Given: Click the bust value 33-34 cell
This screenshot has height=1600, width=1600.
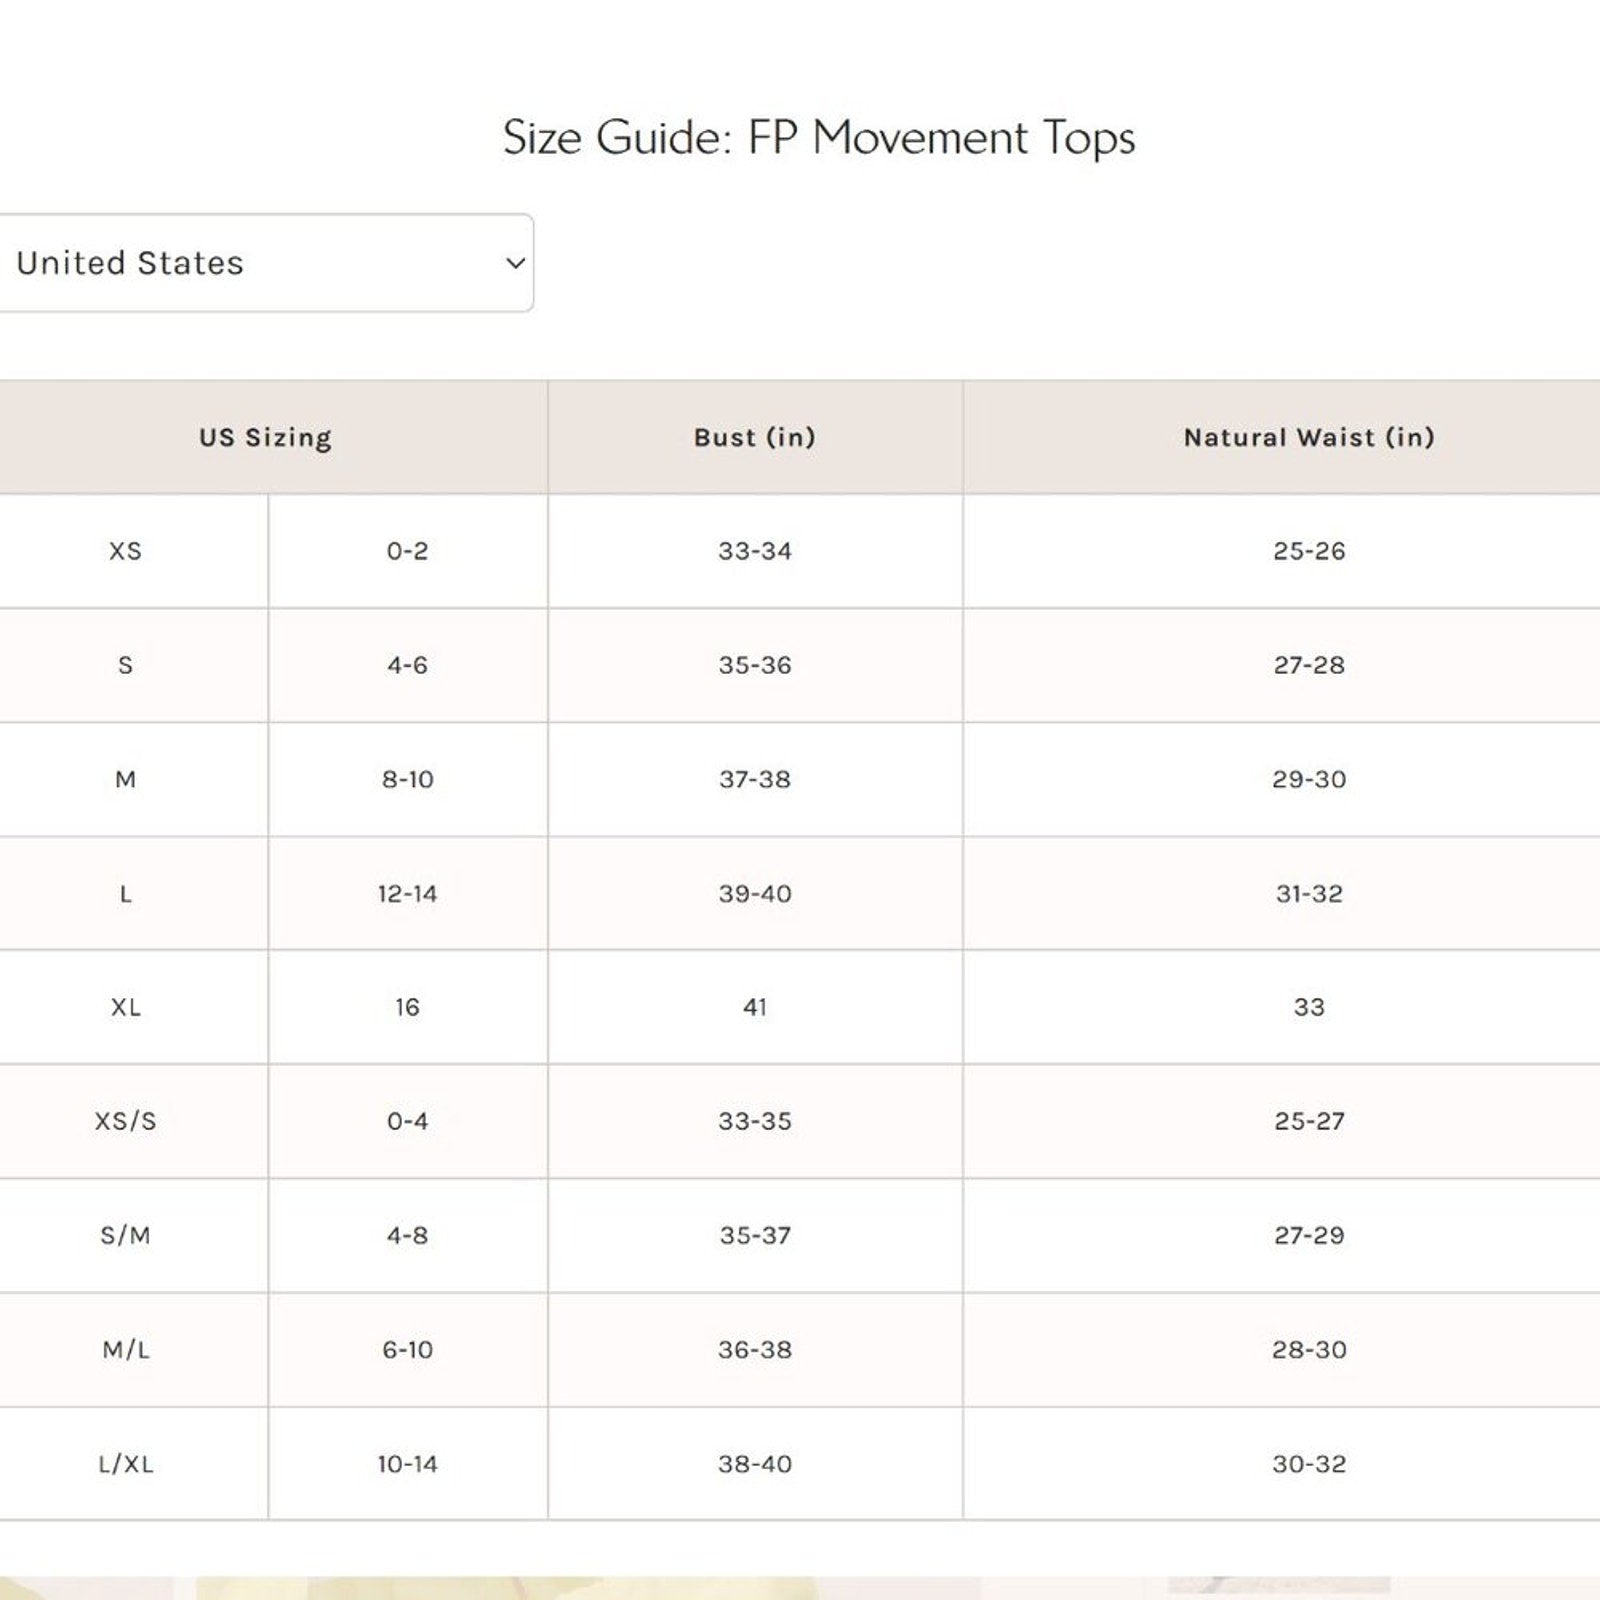Looking at the screenshot, I should 755,551.
